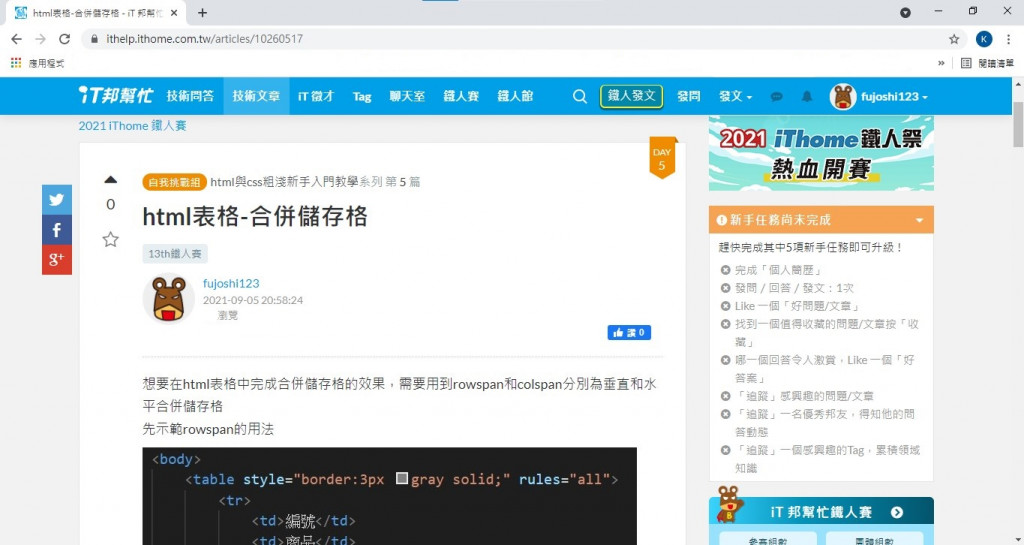This screenshot has width=1024, height=545.
Task: Click the DAY 5 ribbon badge
Action: pos(662,157)
